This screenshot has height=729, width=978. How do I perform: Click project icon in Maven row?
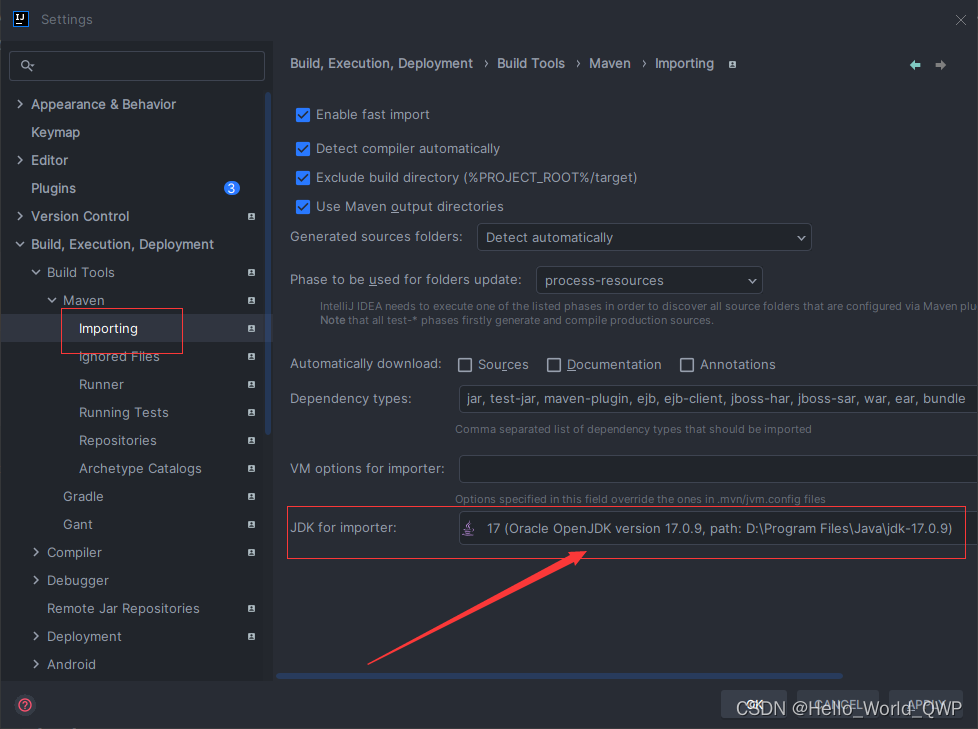click(251, 301)
